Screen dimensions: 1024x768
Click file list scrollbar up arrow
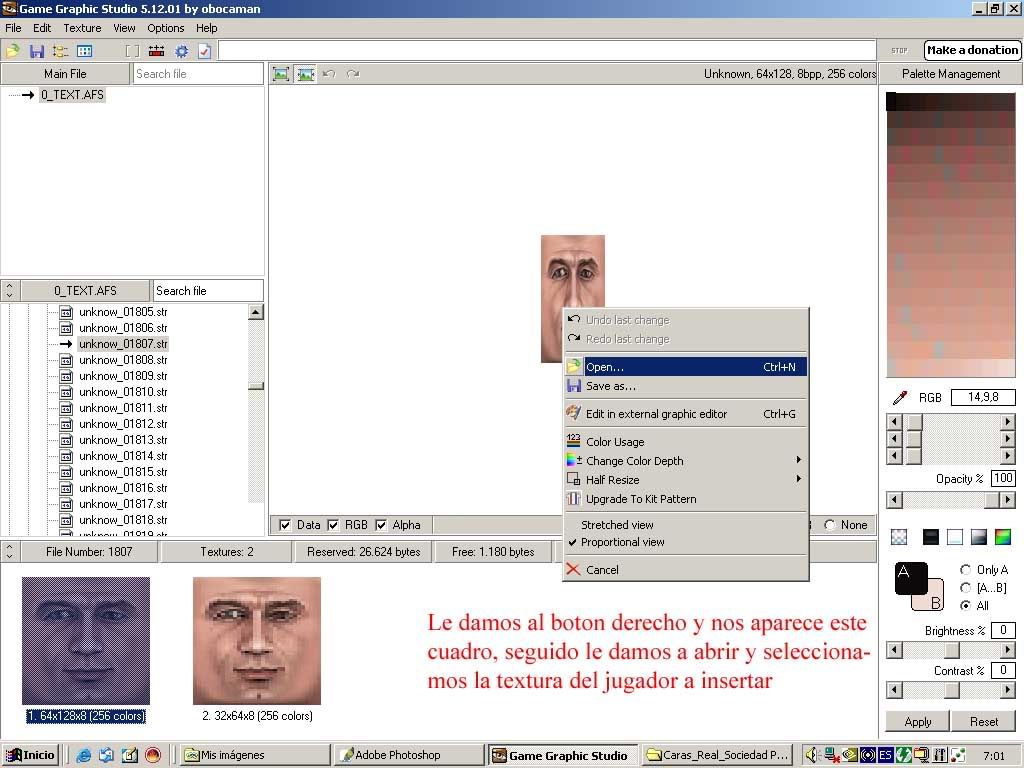tap(256, 312)
